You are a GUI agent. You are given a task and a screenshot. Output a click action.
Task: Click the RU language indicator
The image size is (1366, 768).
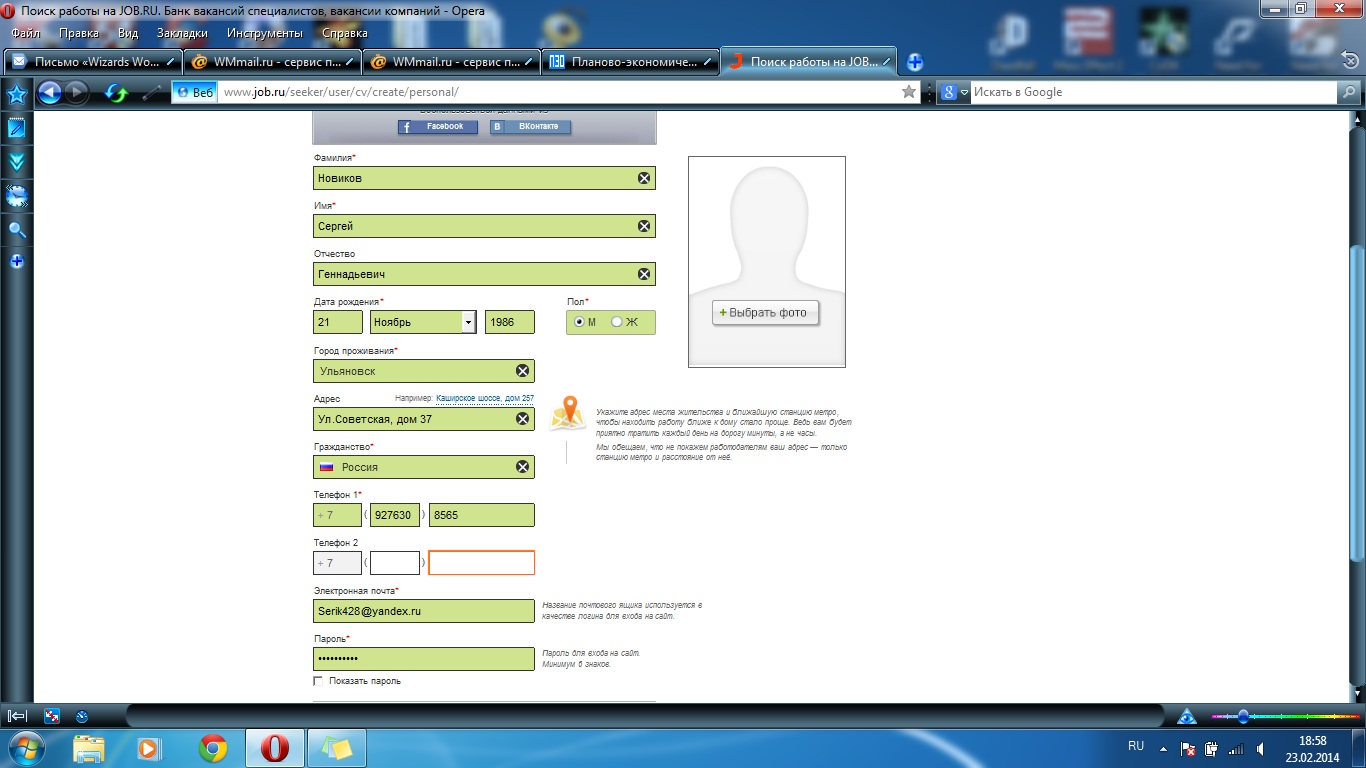click(1136, 747)
